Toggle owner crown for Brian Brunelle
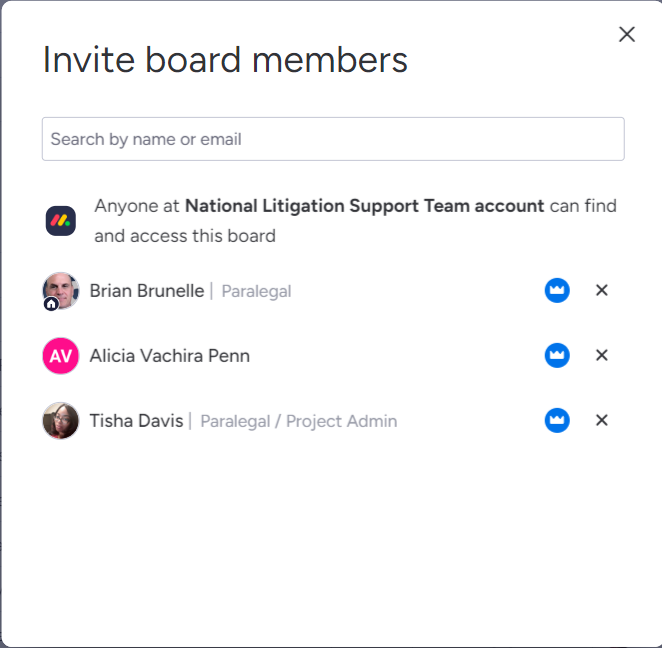 [557, 290]
